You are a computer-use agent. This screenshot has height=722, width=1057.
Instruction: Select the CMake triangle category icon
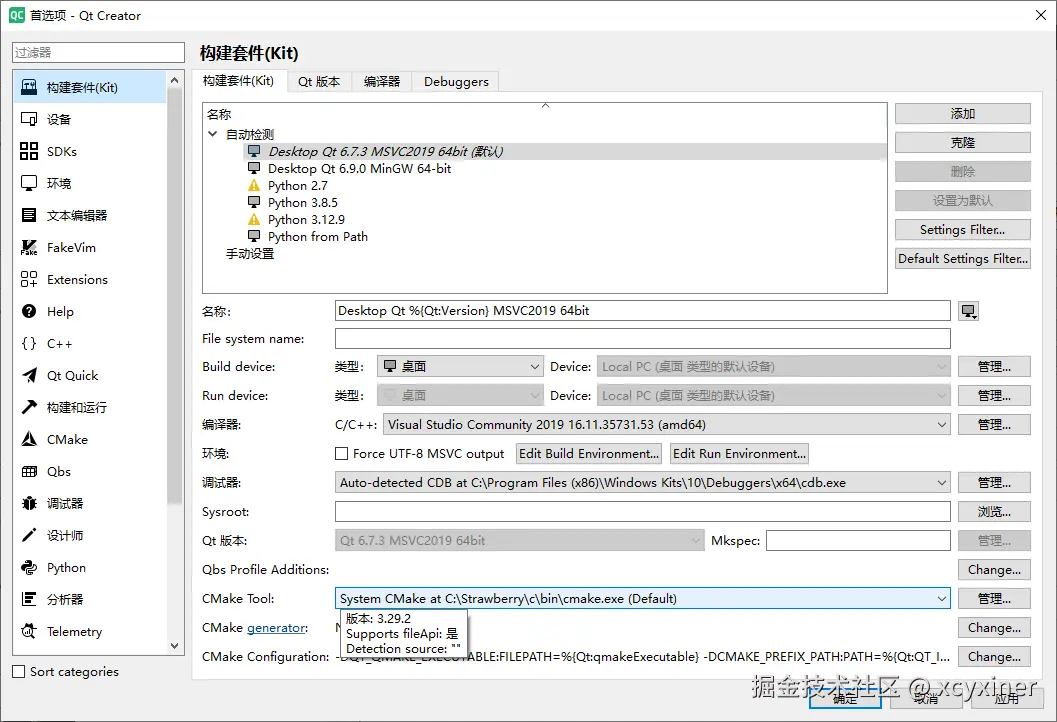(29, 440)
